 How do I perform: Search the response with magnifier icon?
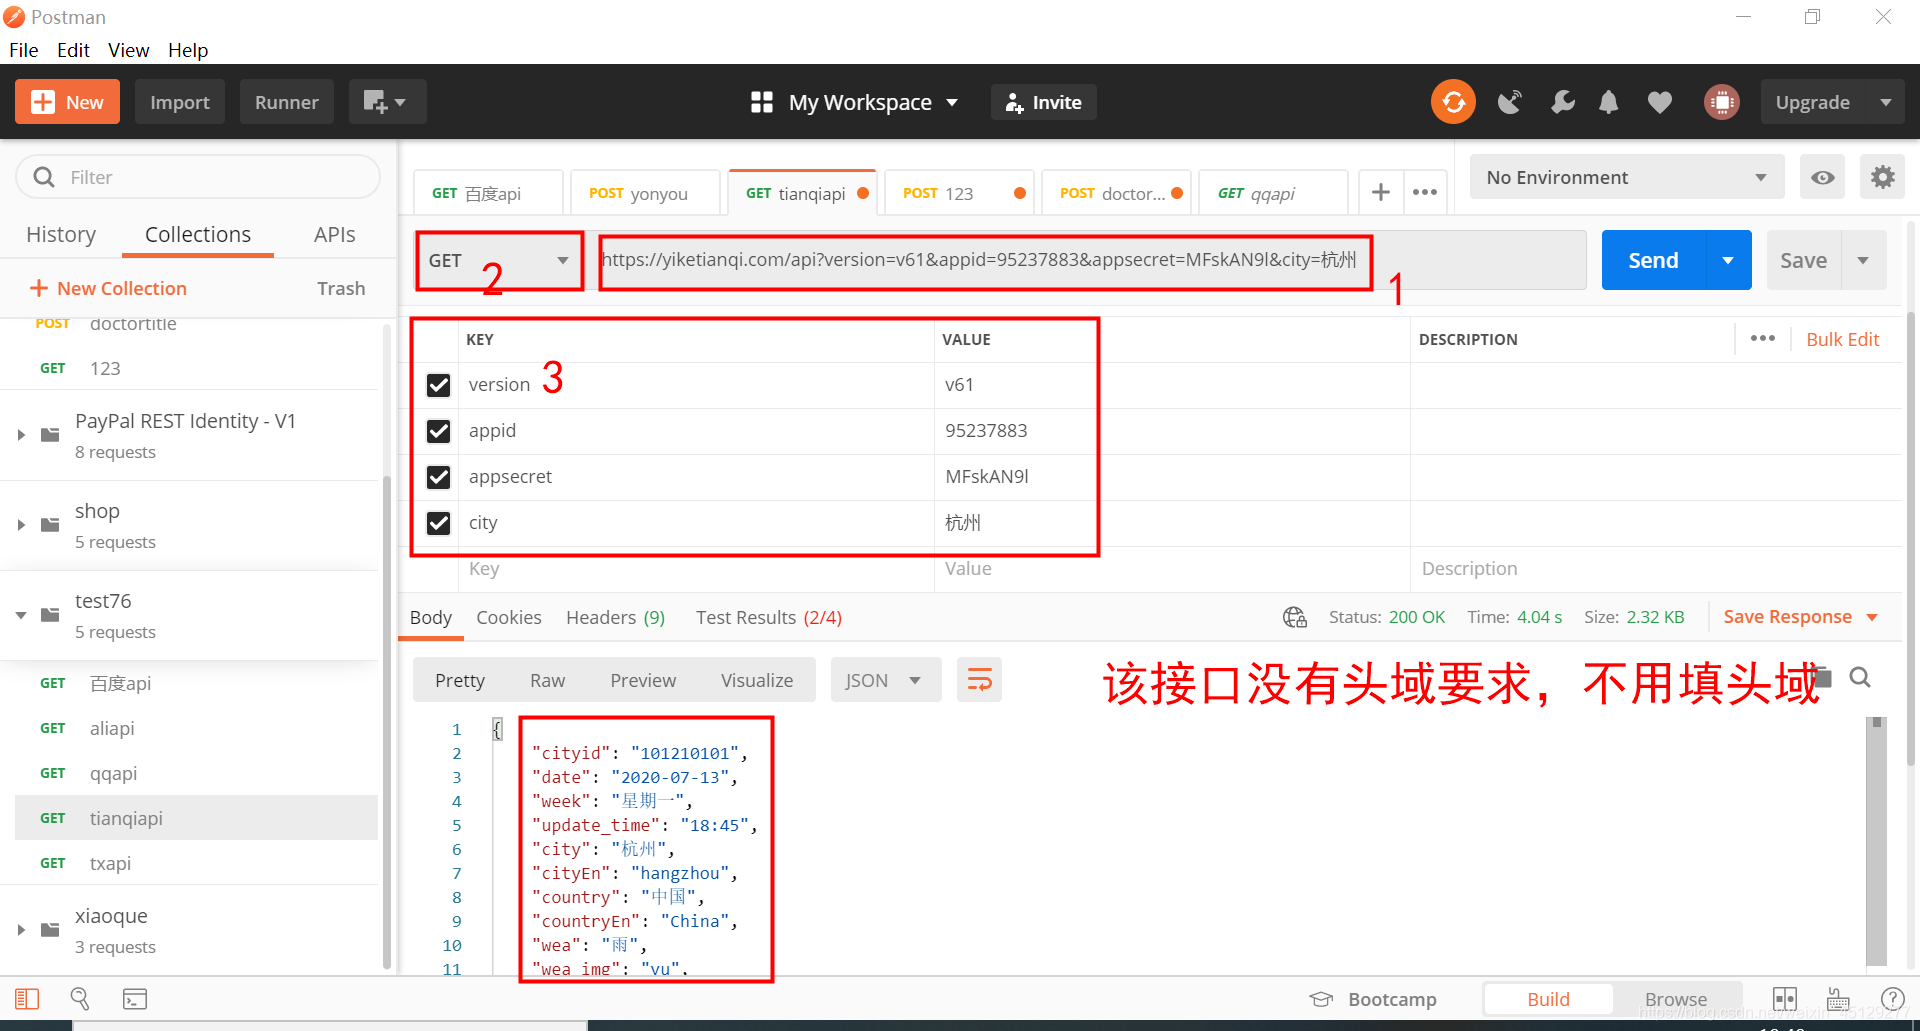pos(1860,678)
